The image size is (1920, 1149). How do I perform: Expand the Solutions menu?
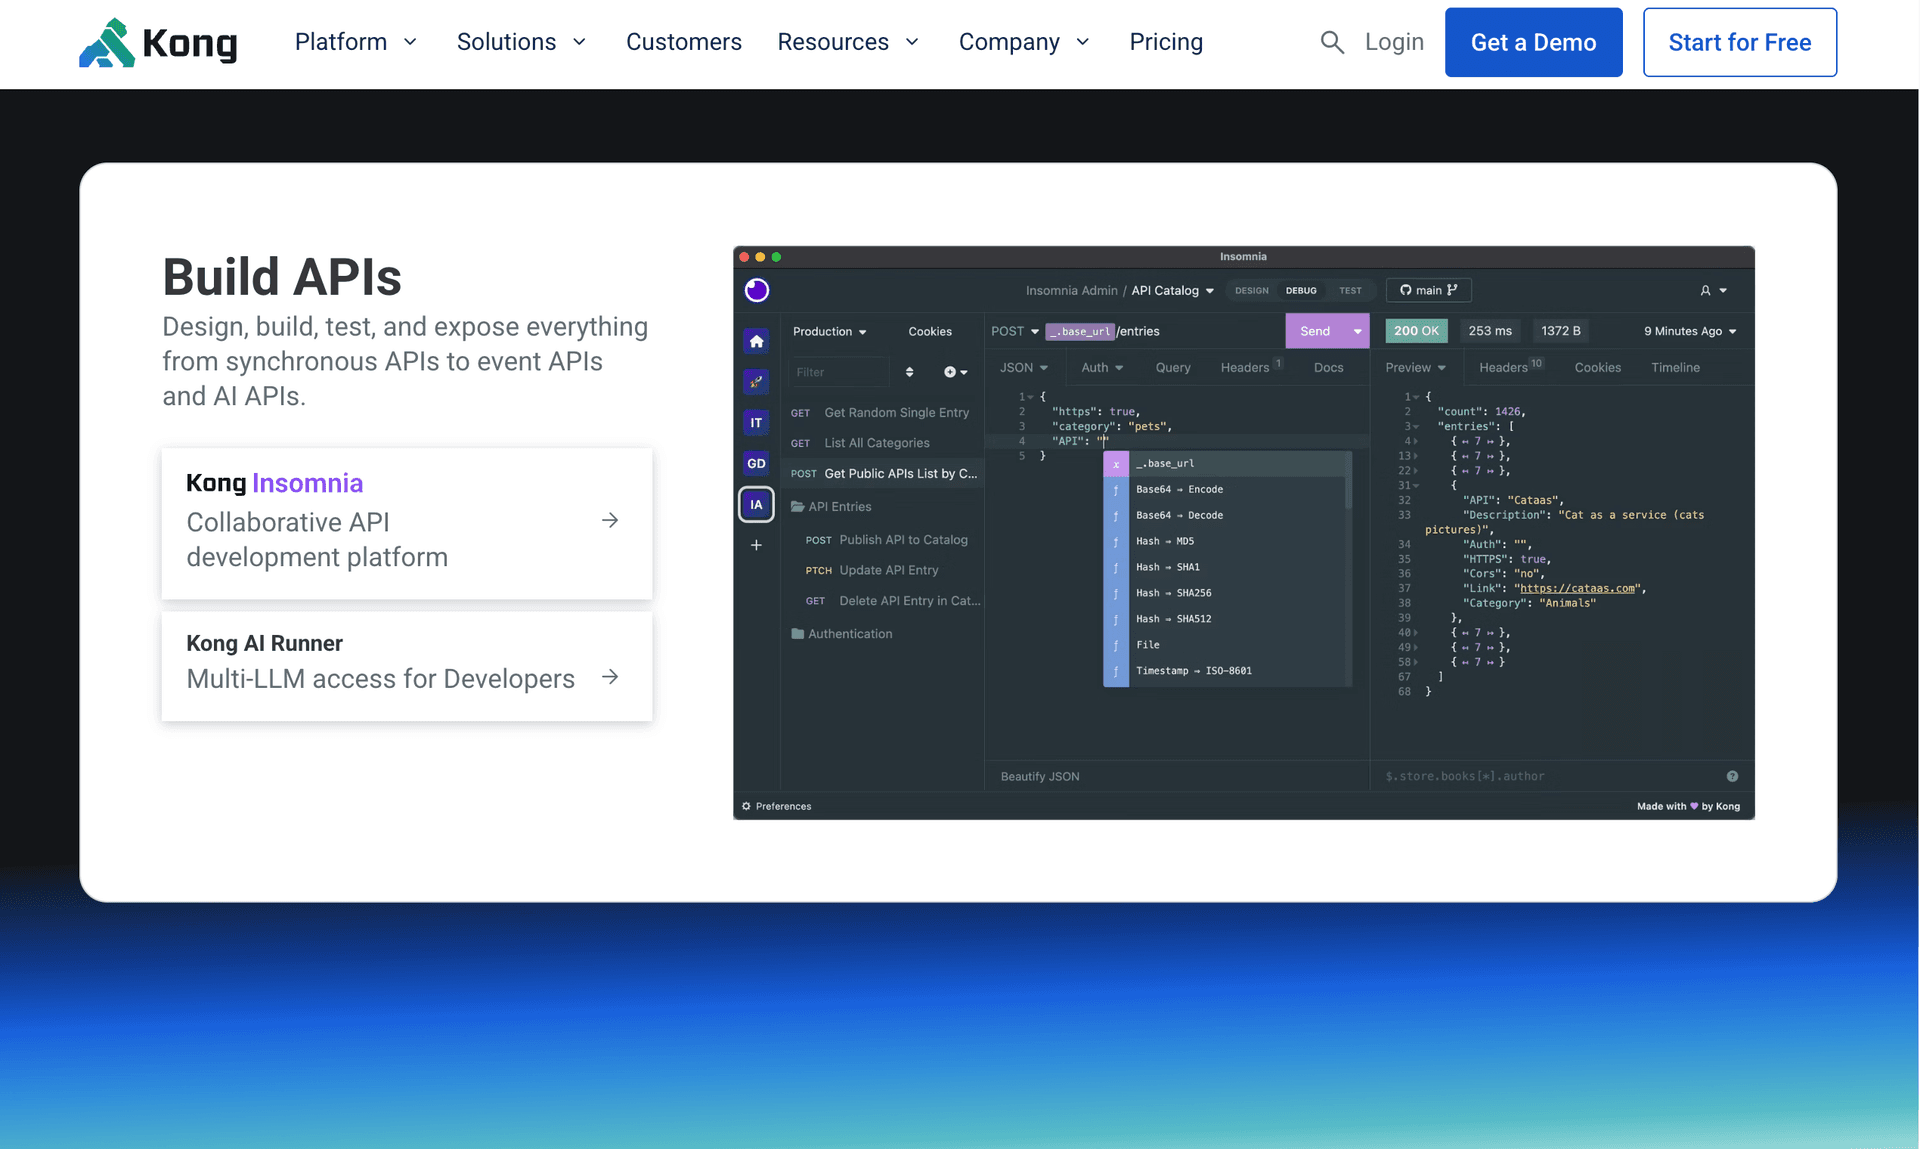pos(521,42)
